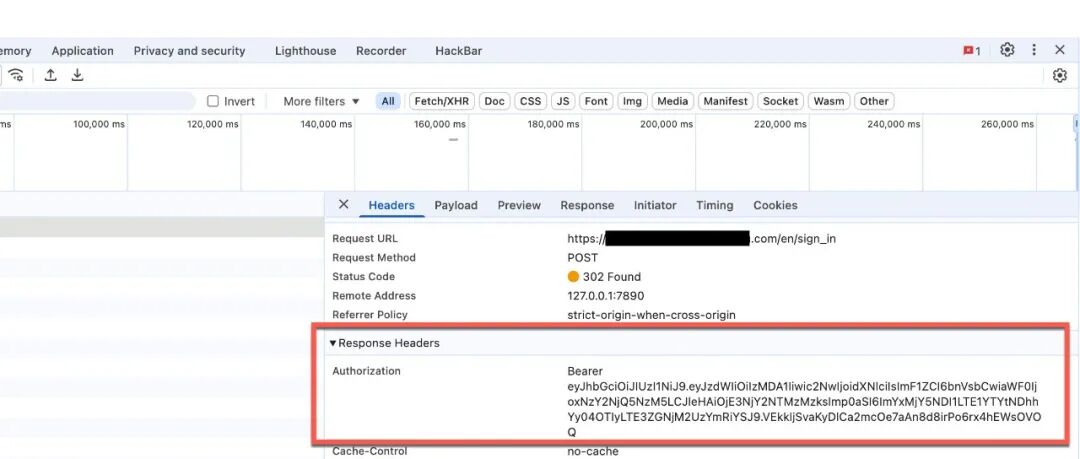Click the Request URL value
The image size is (1080, 459).
[701, 238]
